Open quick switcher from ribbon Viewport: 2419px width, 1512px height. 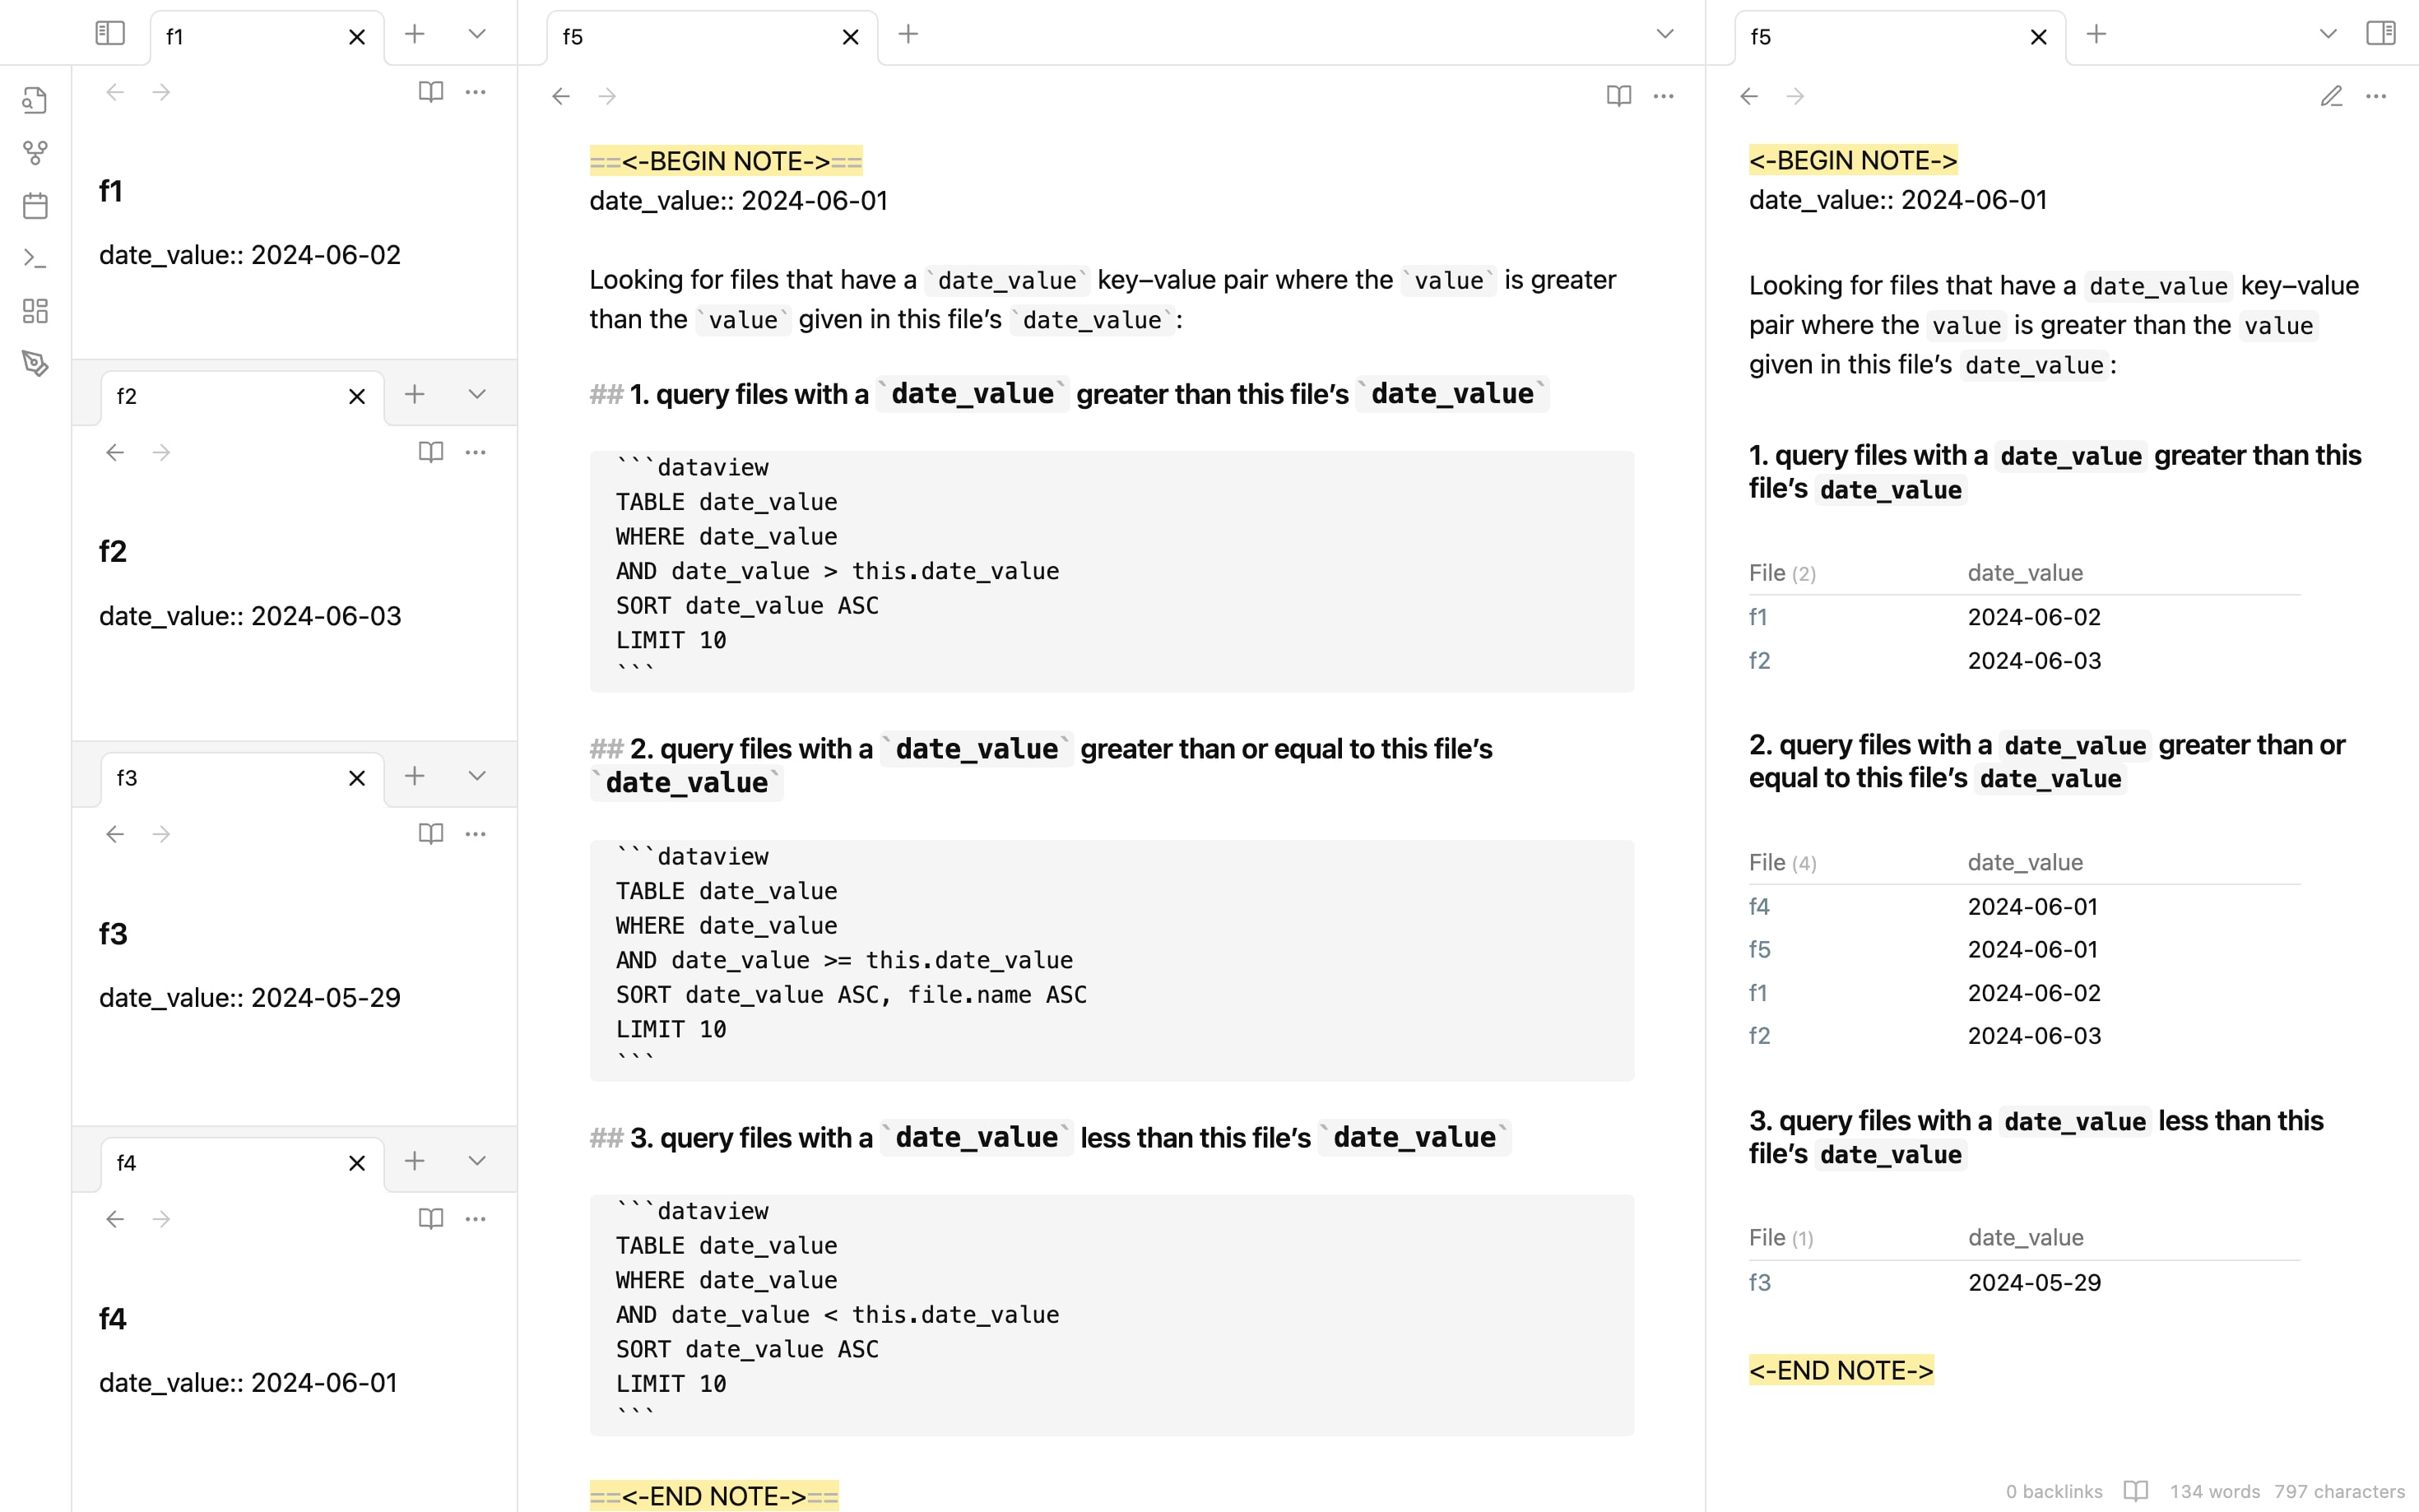click(35, 100)
